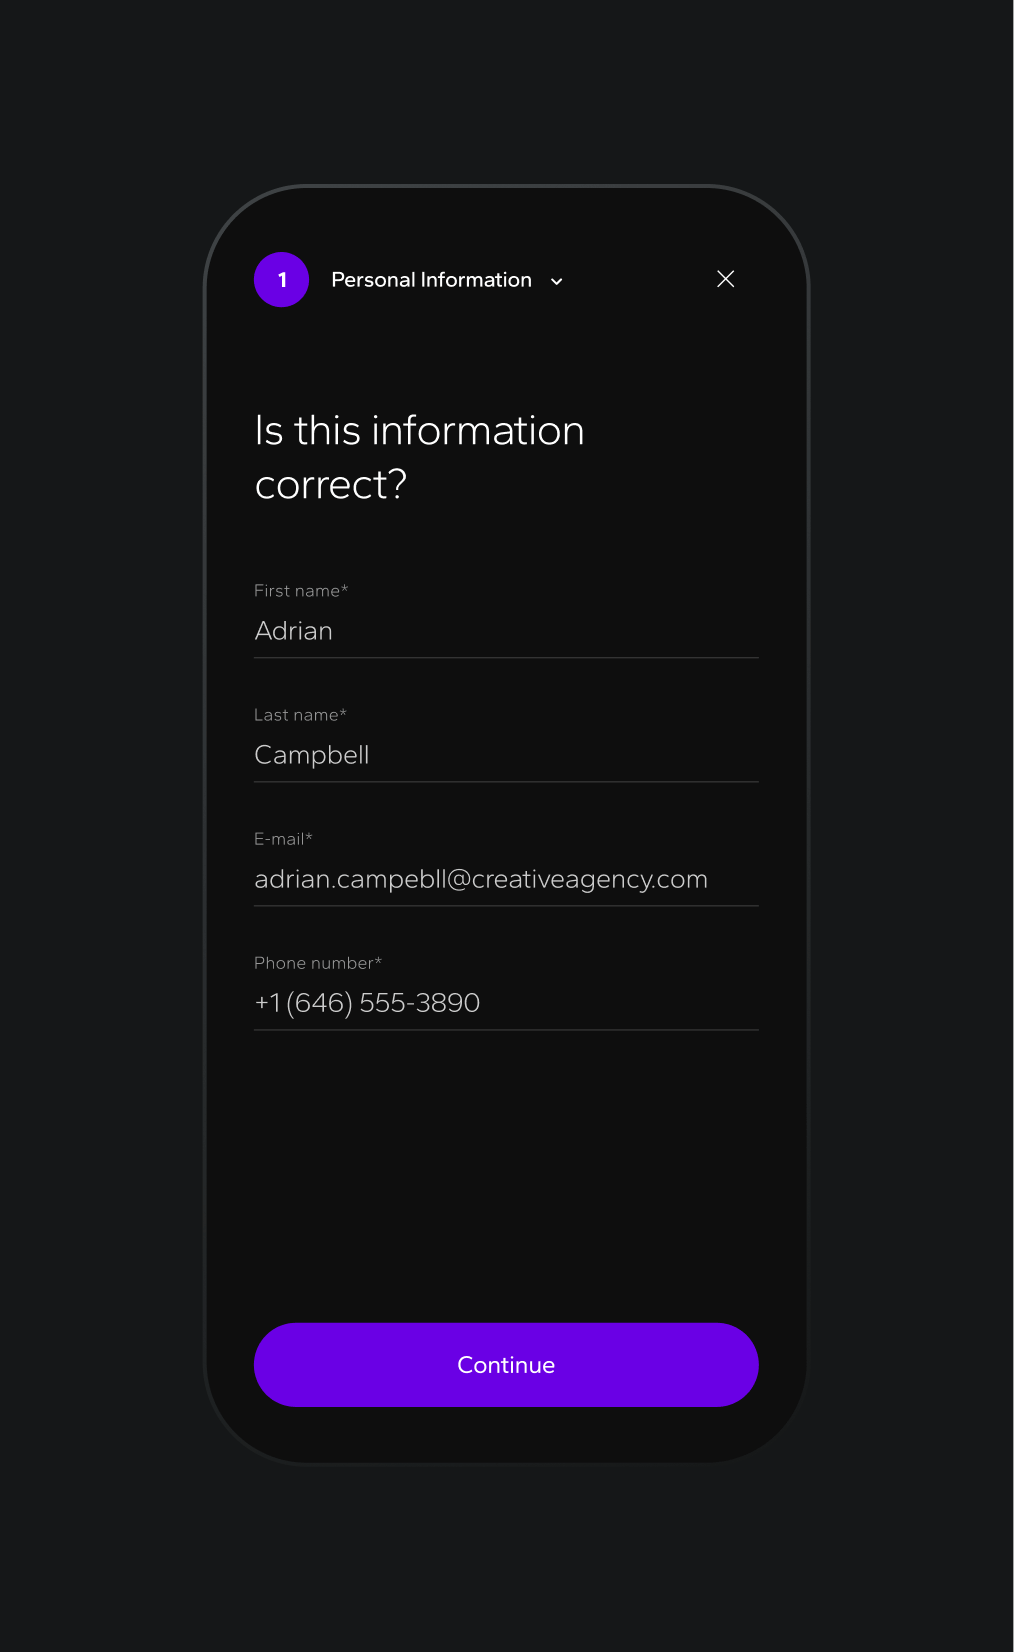This screenshot has height=1652, width=1014.
Task: Click the First name label
Action: (296, 591)
